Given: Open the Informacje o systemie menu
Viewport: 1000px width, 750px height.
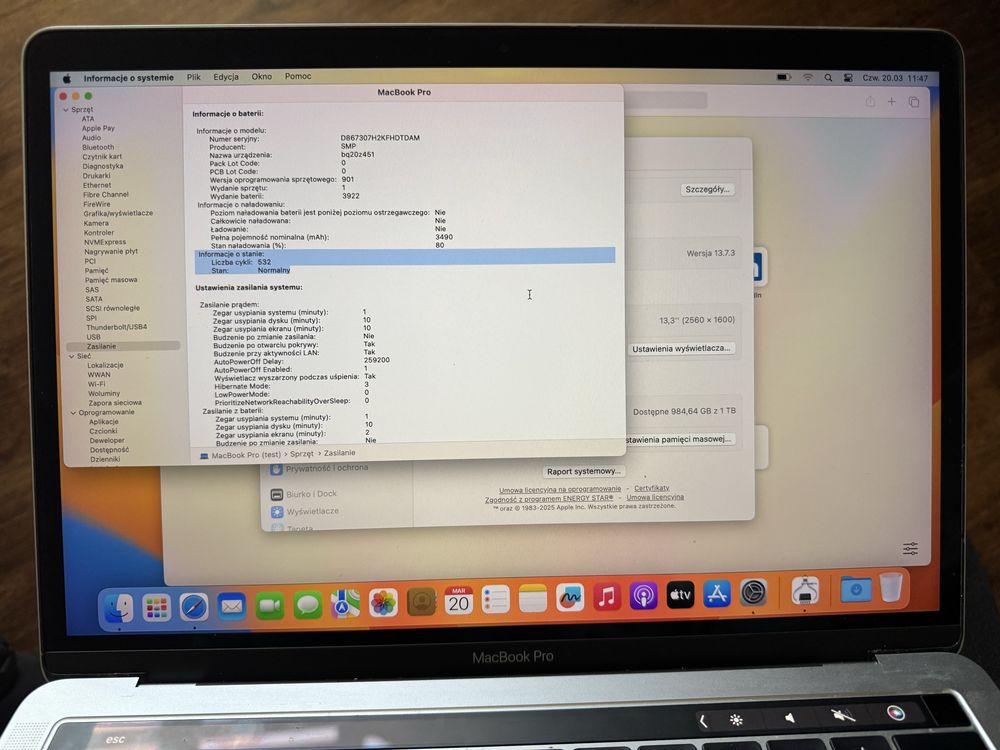Looking at the screenshot, I should click(128, 78).
